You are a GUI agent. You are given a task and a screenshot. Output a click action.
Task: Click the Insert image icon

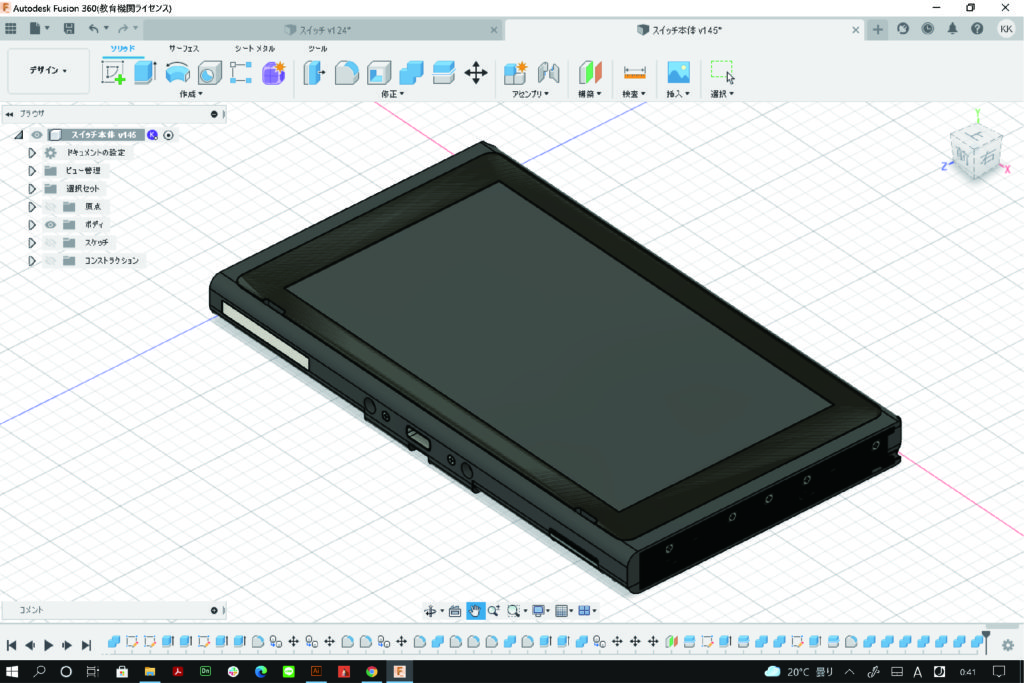678,72
